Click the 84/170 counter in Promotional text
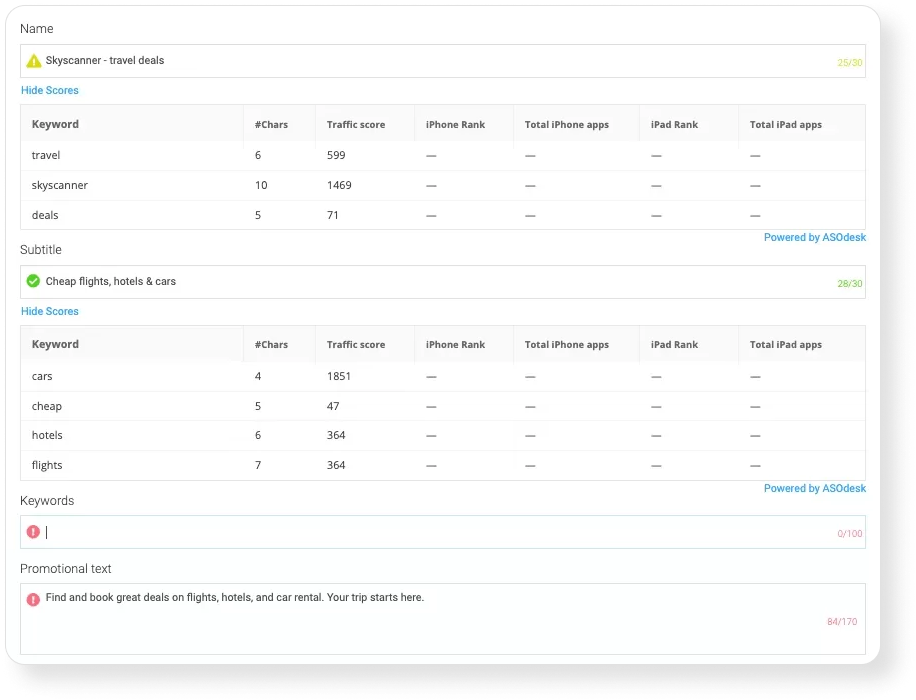 (x=842, y=622)
